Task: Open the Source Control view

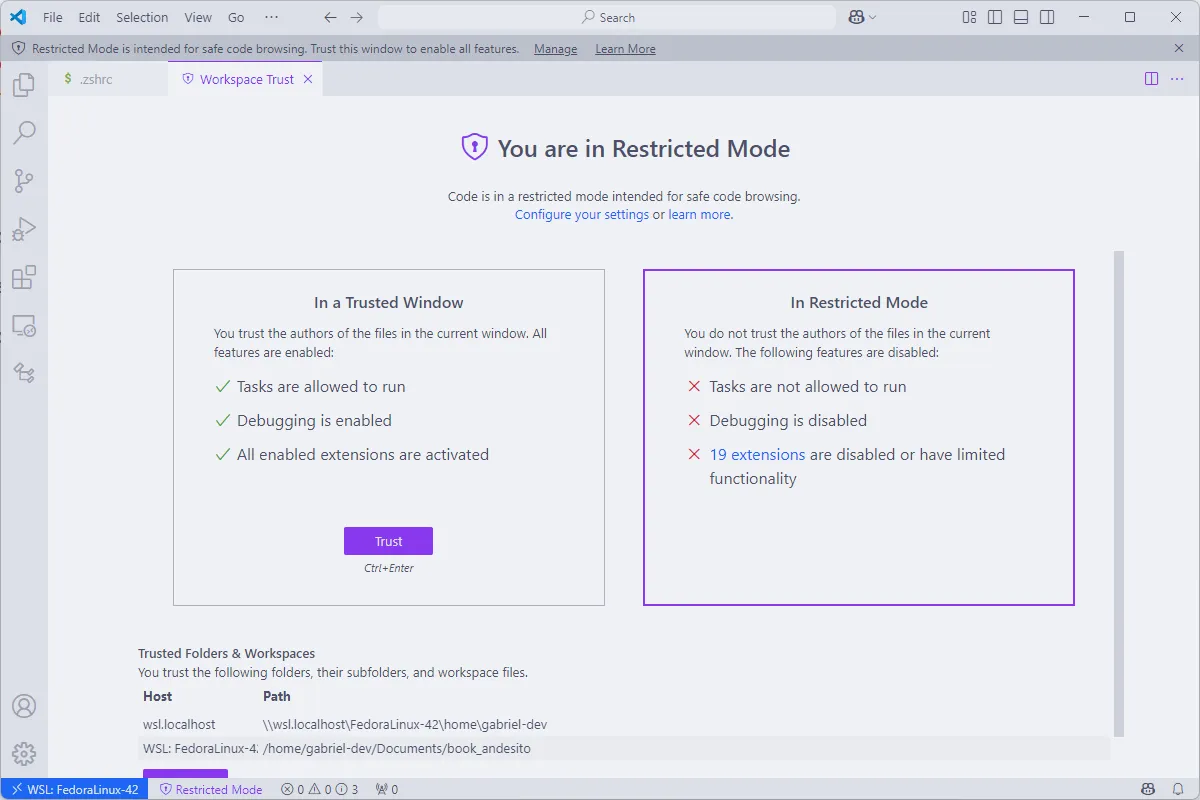Action: [24, 181]
